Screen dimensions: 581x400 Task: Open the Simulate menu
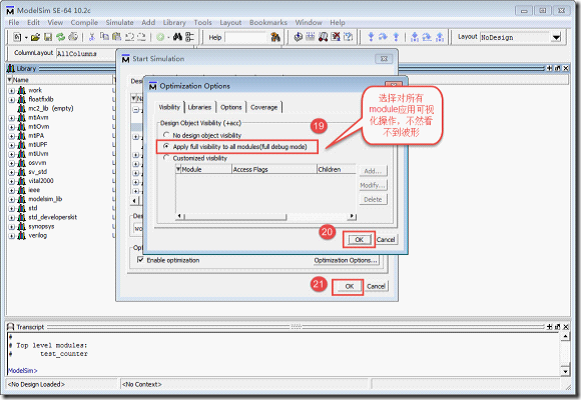(119, 23)
